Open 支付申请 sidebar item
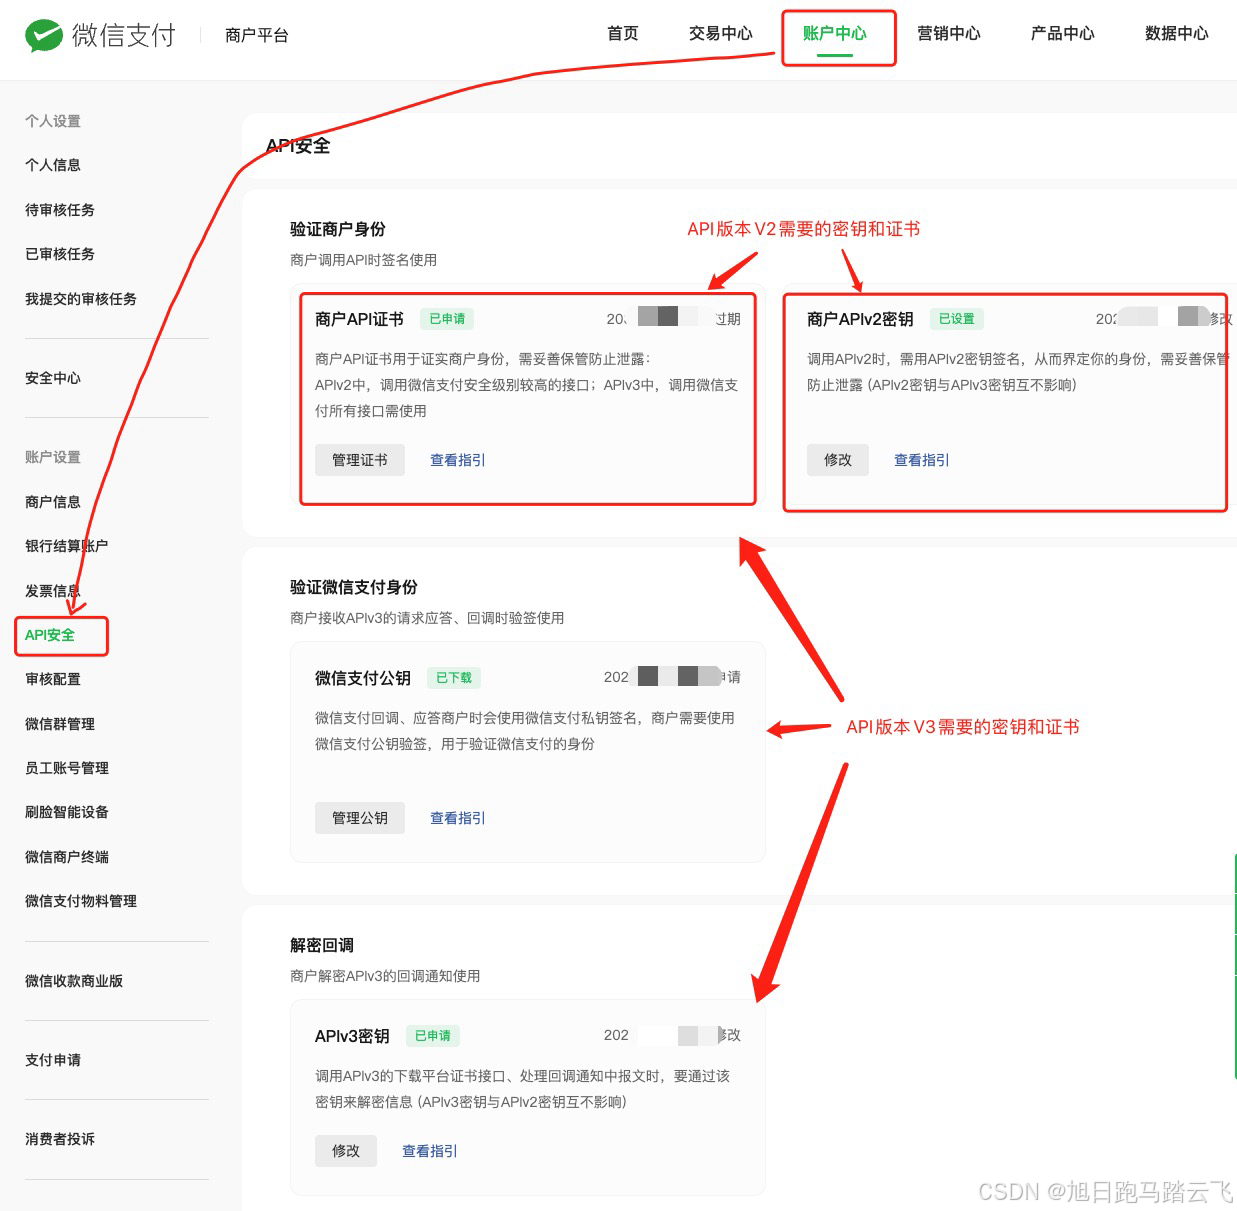The image size is (1237, 1211). click(53, 1060)
